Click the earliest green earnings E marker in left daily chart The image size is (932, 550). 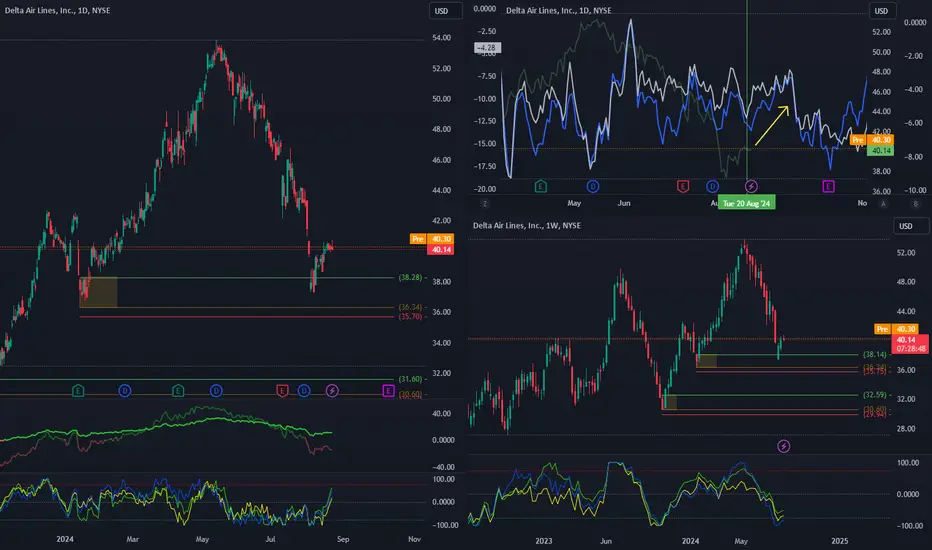[78, 391]
